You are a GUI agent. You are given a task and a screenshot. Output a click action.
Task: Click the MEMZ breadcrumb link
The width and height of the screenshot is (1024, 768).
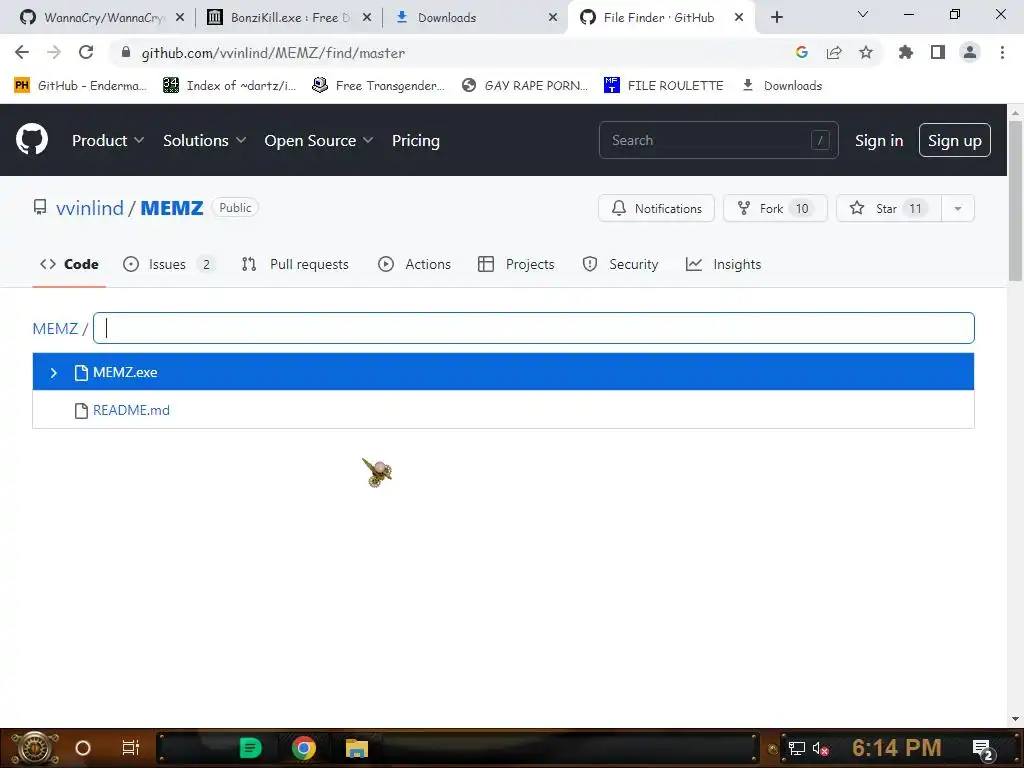55,328
